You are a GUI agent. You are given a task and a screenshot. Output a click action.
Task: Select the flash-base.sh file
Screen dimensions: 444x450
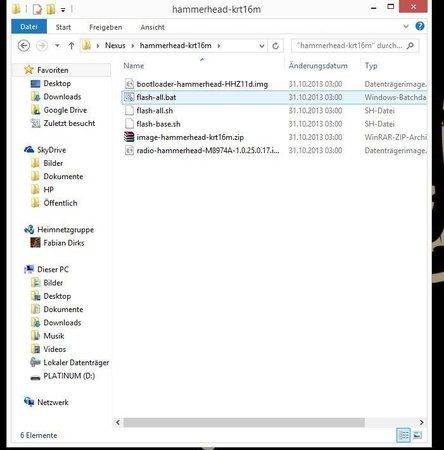pos(158,124)
